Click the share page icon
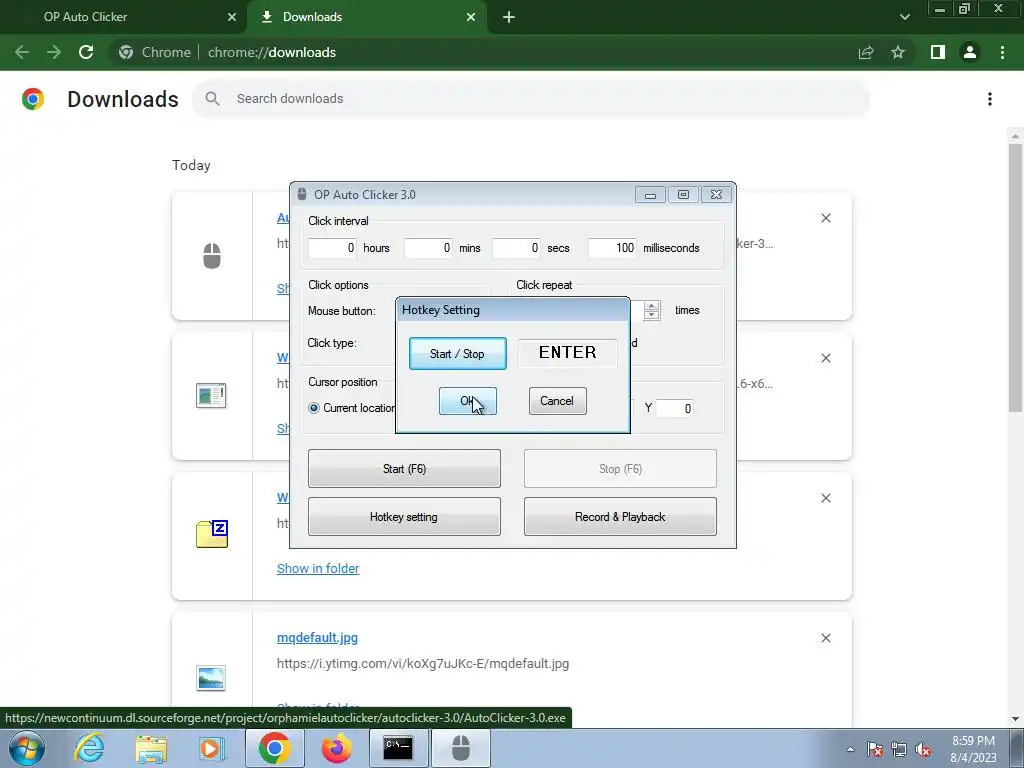 (866, 52)
